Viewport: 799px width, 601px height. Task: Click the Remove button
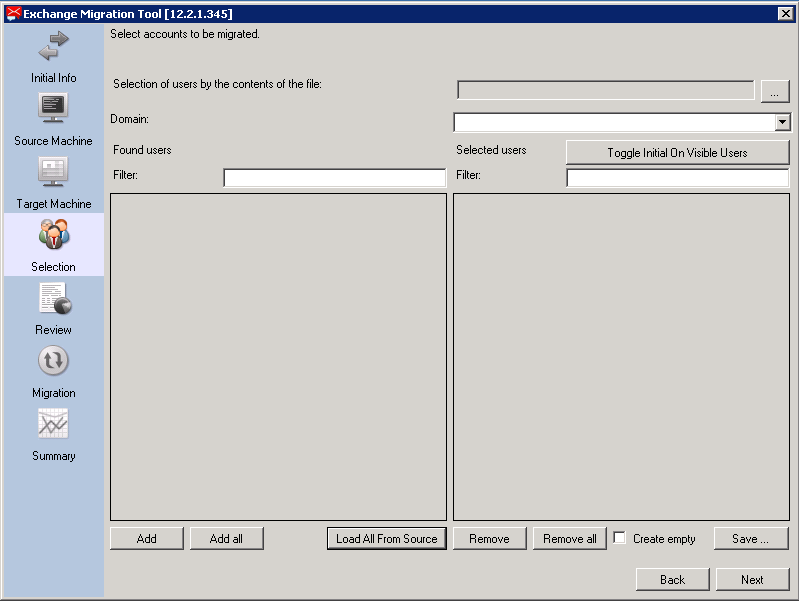click(x=489, y=538)
